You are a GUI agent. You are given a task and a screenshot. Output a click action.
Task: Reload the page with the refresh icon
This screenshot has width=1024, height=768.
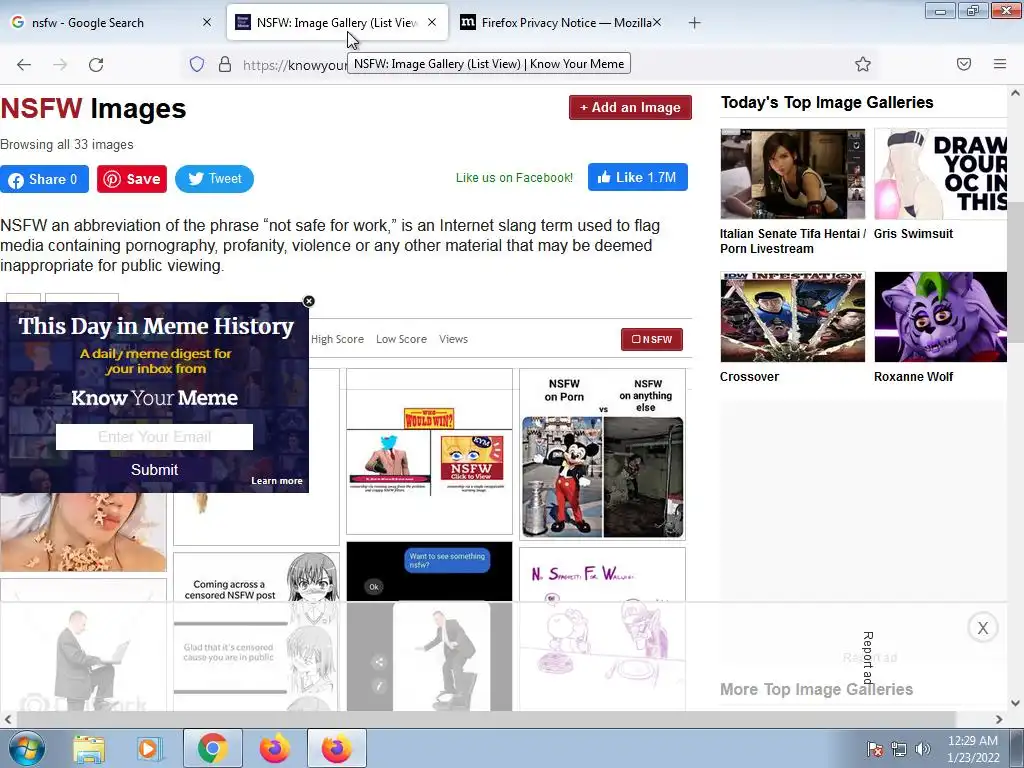pyautogui.click(x=96, y=64)
